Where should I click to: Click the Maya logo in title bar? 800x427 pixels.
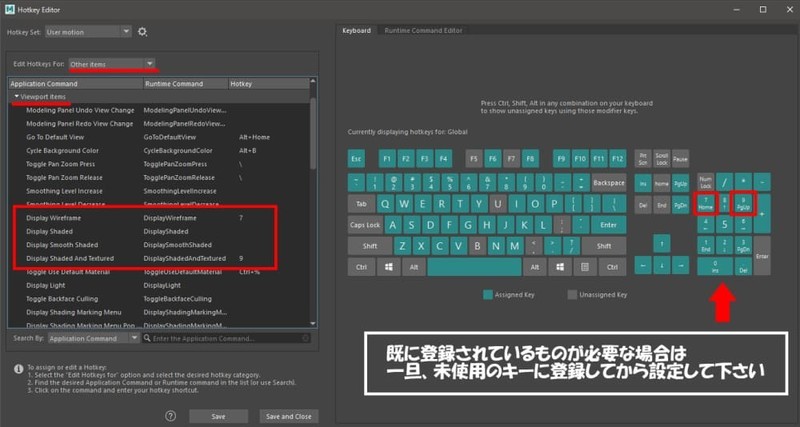(9, 10)
